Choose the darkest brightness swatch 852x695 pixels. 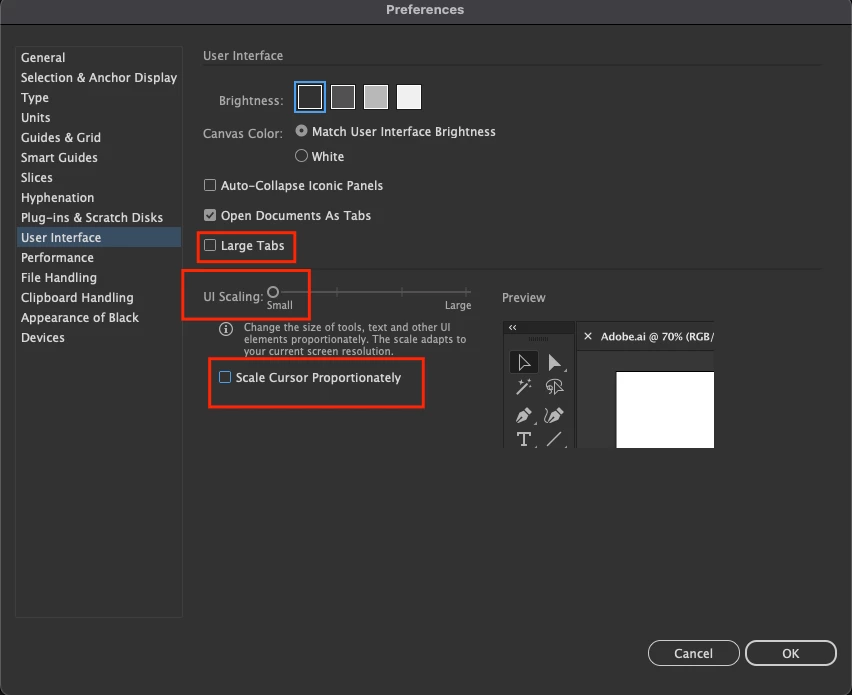[310, 97]
